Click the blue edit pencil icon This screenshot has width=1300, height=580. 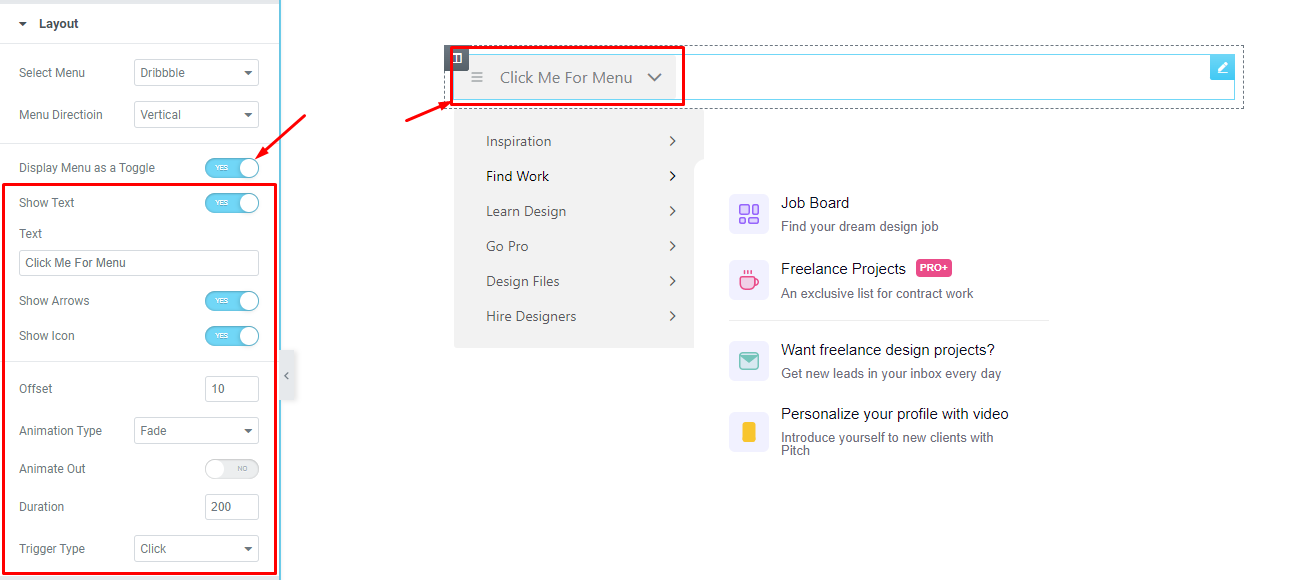(x=1221, y=68)
